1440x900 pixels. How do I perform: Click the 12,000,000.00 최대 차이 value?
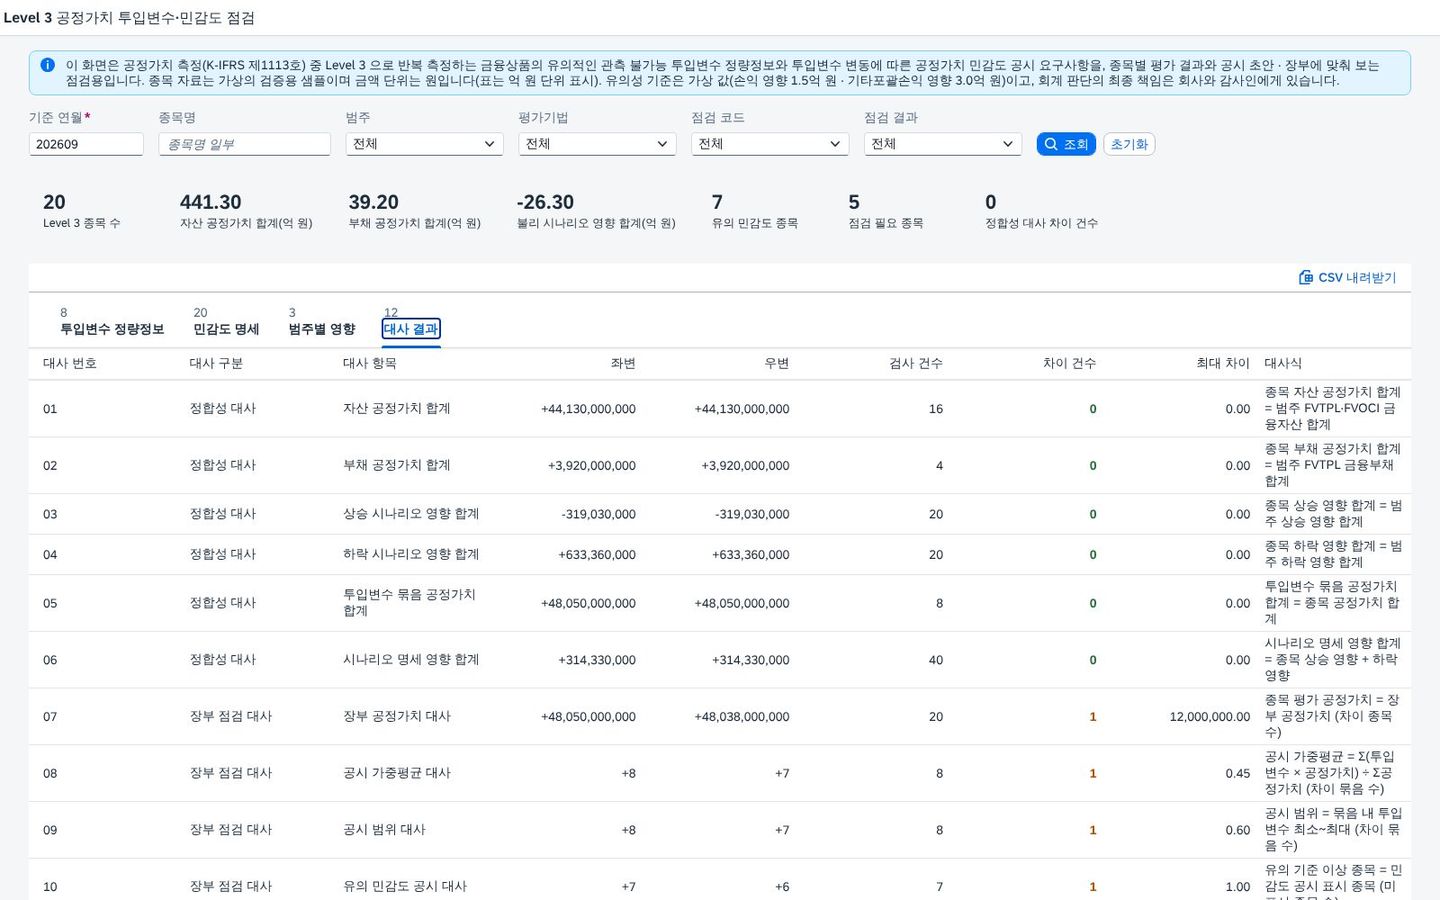point(1210,717)
